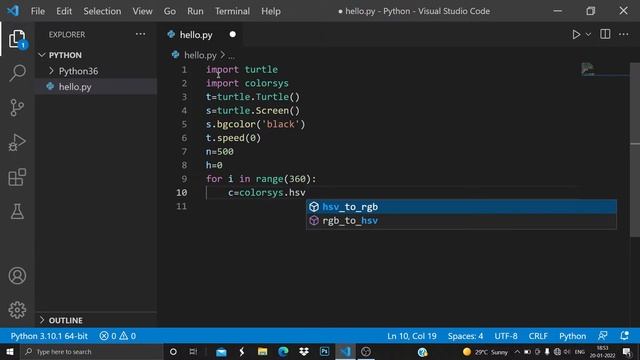Open the Testing flask view
Screen dimensions: 640x360
tap(17, 211)
